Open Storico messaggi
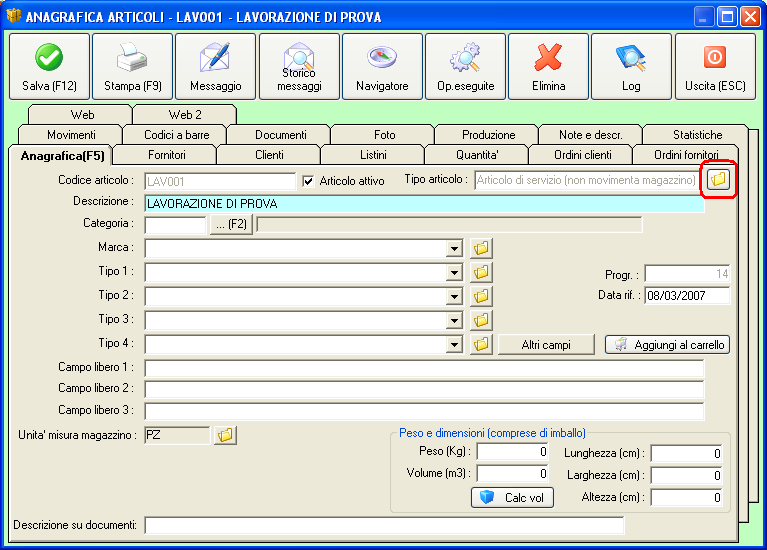 pyautogui.click(x=299, y=67)
